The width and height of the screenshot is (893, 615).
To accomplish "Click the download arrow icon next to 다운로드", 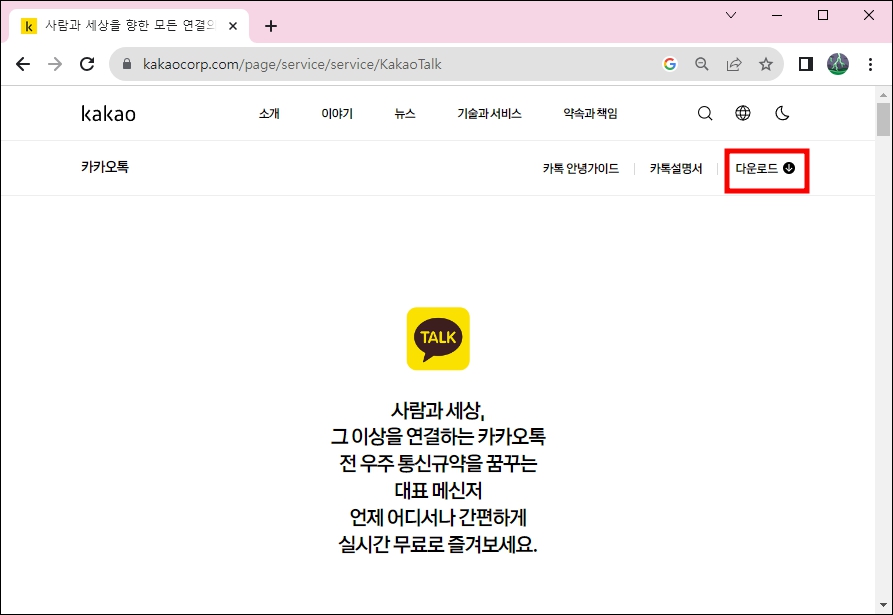I will 790,169.
